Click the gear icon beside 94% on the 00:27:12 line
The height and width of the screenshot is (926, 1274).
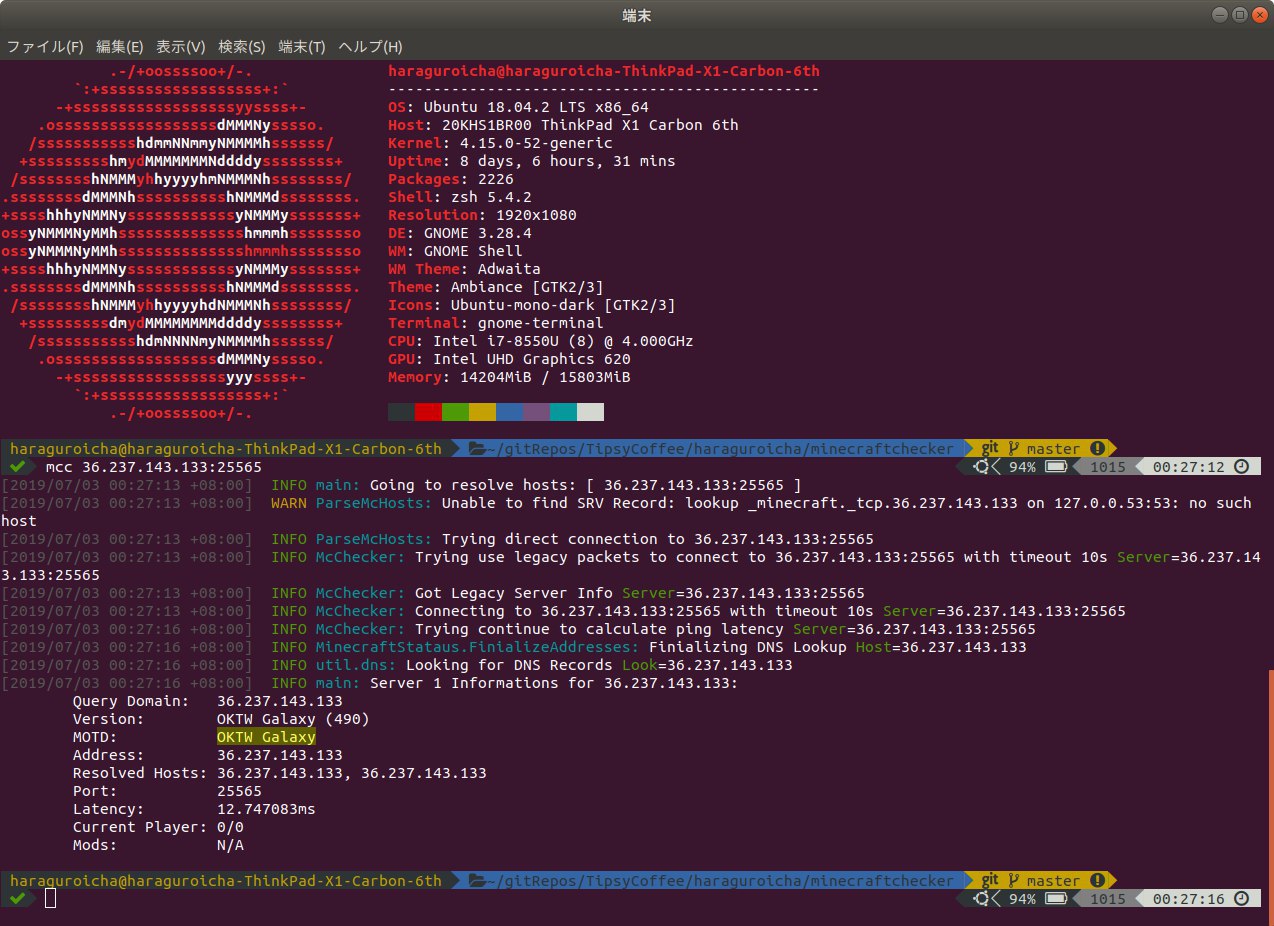coord(982,467)
